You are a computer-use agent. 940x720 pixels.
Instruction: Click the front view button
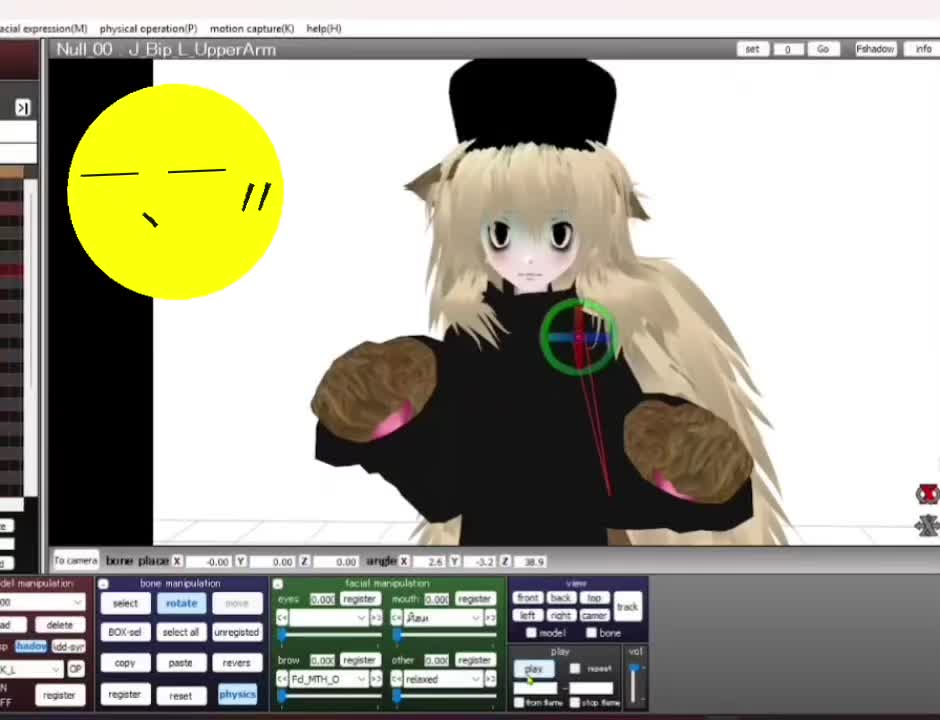pyautogui.click(x=528, y=598)
